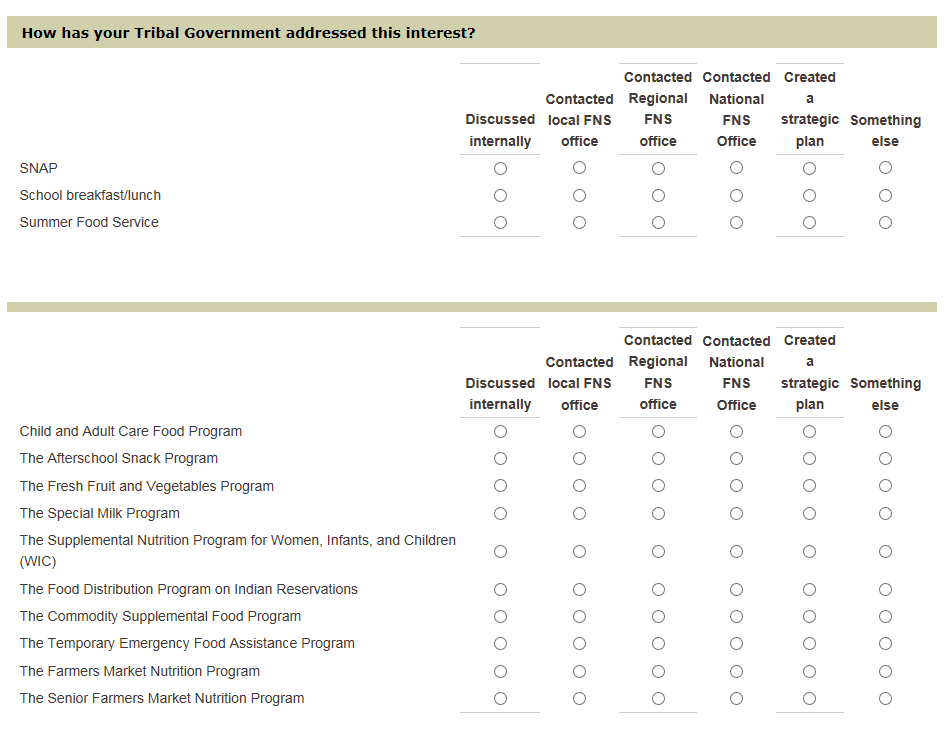Choose 'Contacted National FNS Office' for Special Milk Program
This screenshot has height=741, width=944.
736,513
